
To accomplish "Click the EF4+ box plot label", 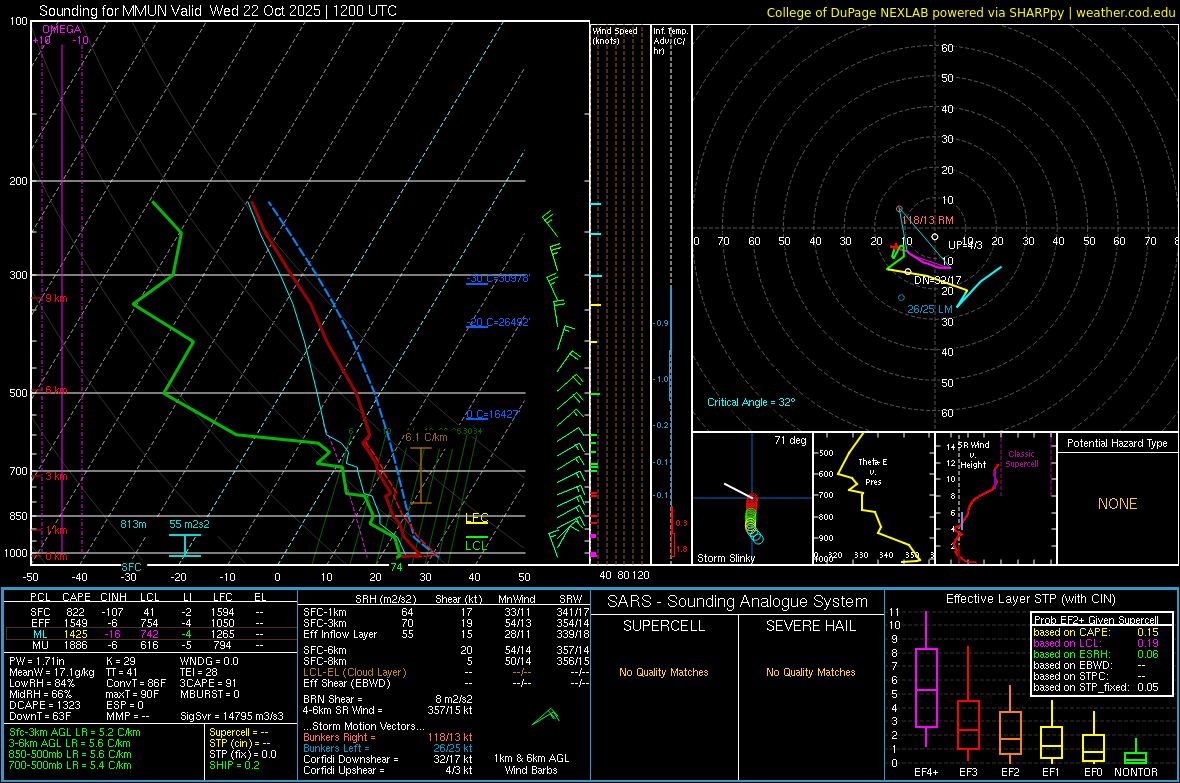I will tap(926, 772).
